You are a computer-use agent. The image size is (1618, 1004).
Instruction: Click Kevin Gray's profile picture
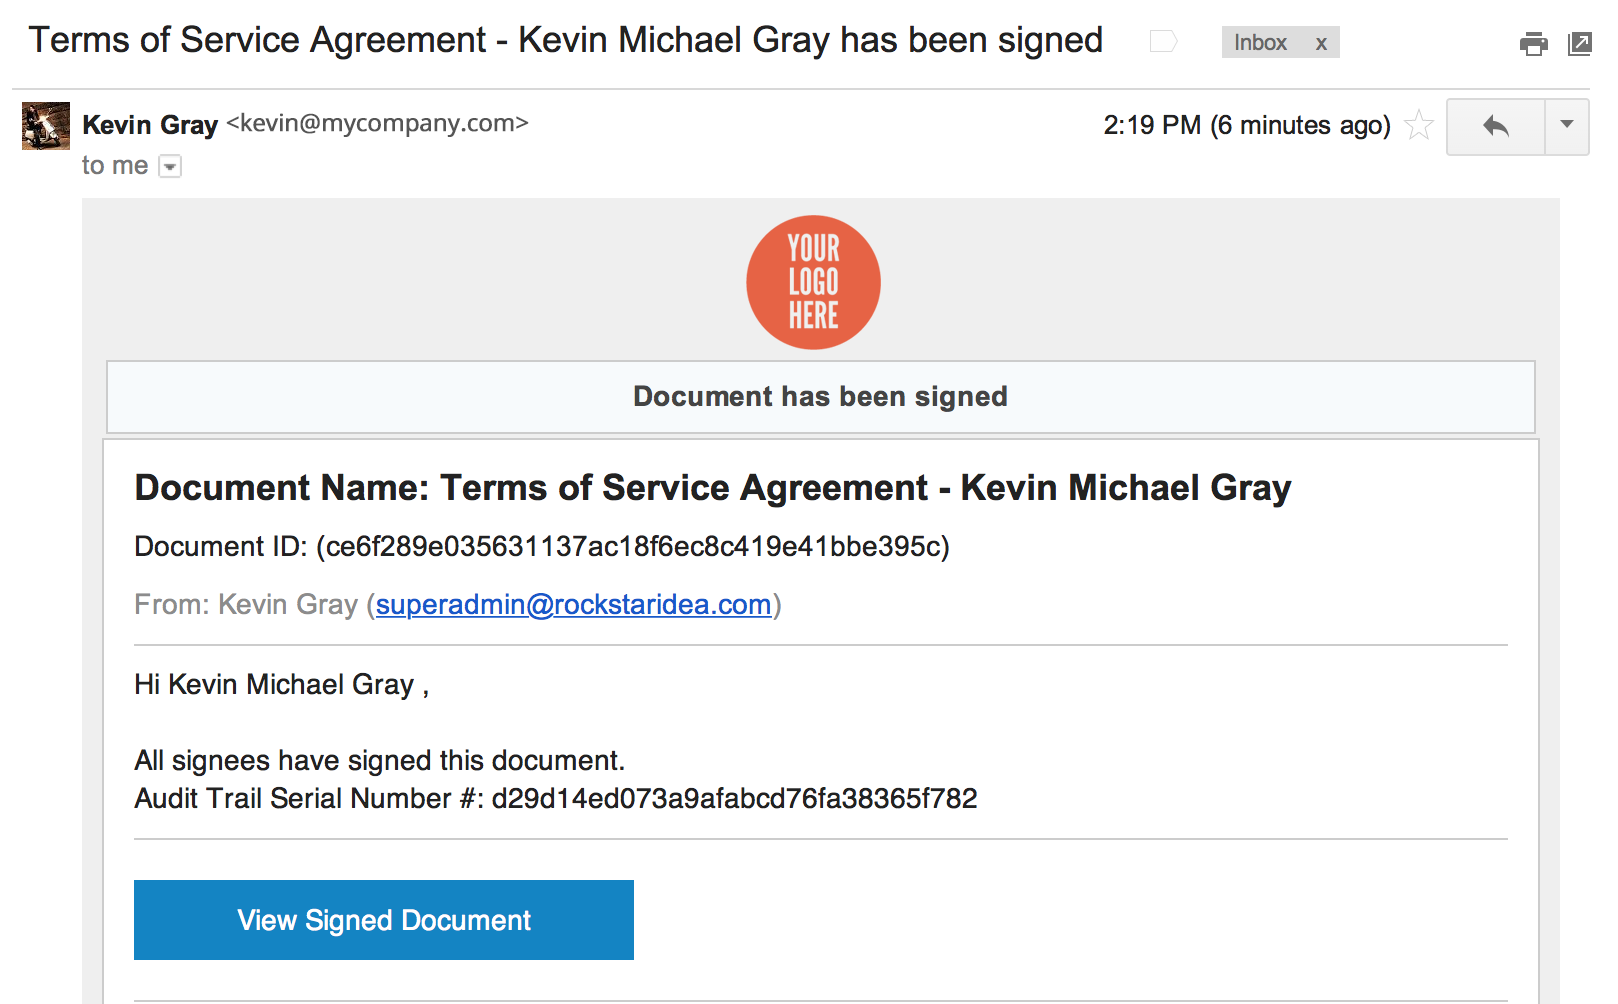[46, 126]
